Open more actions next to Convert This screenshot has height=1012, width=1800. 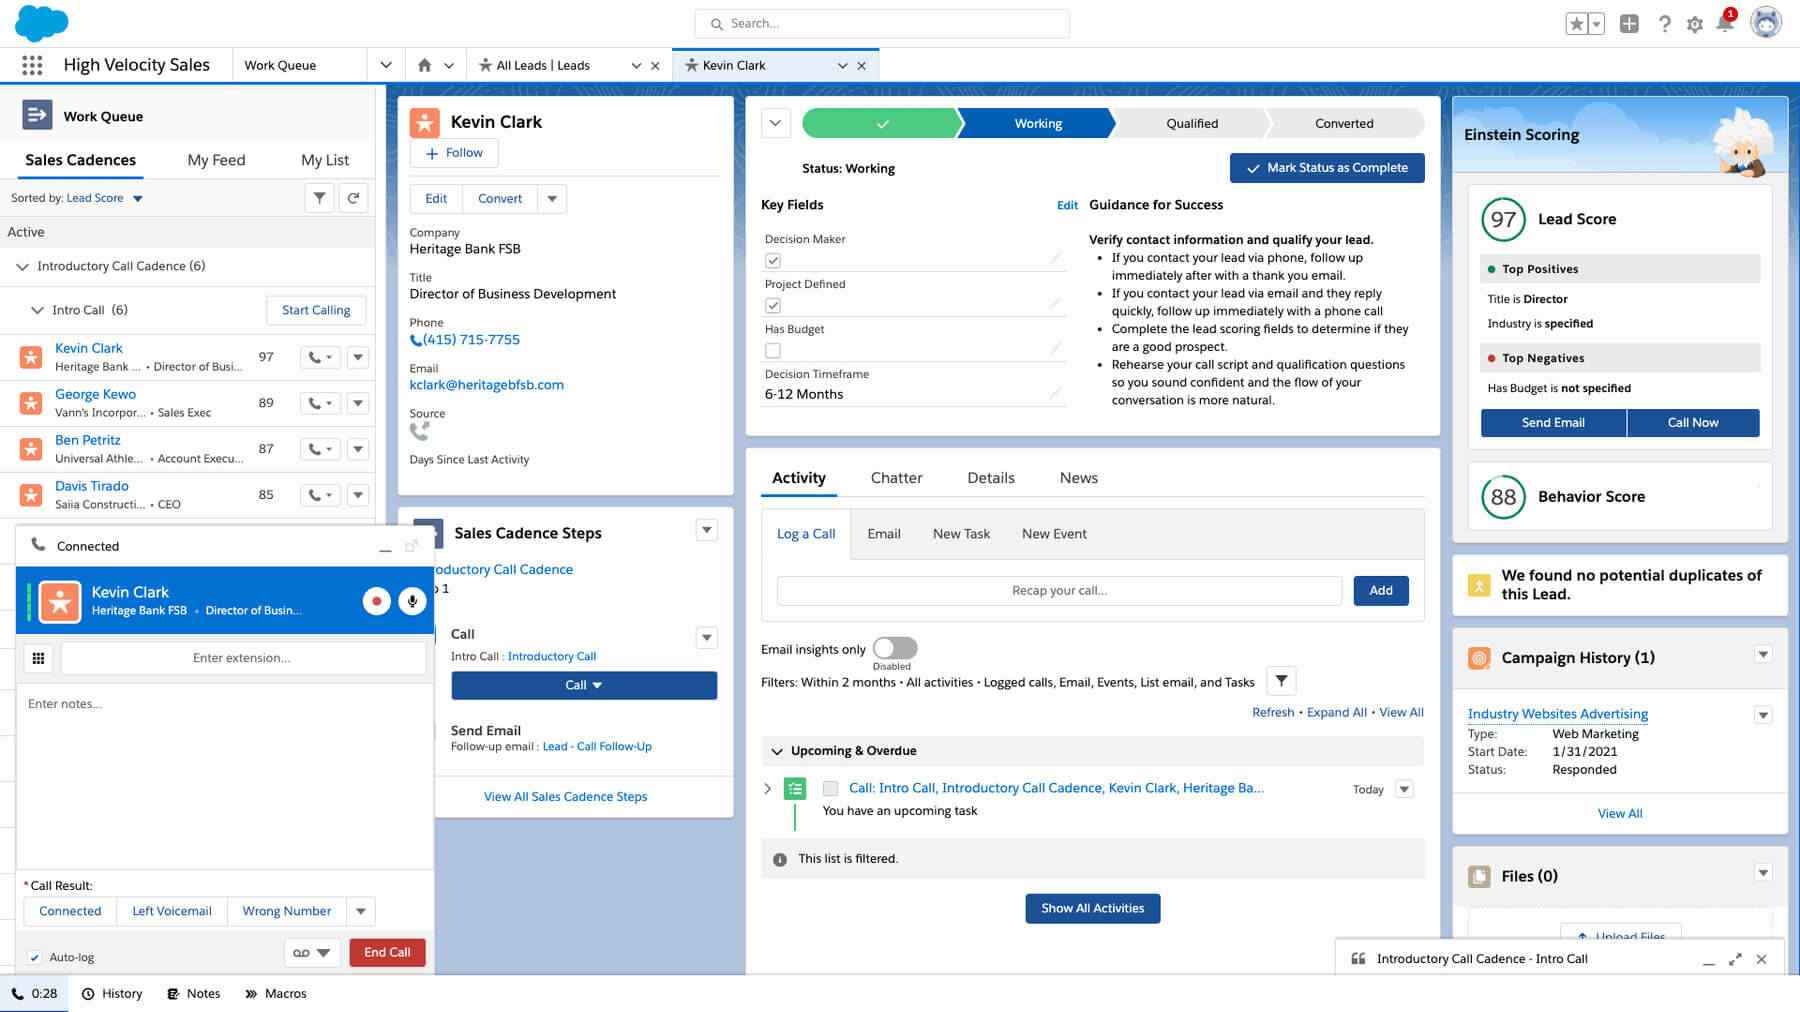click(552, 199)
